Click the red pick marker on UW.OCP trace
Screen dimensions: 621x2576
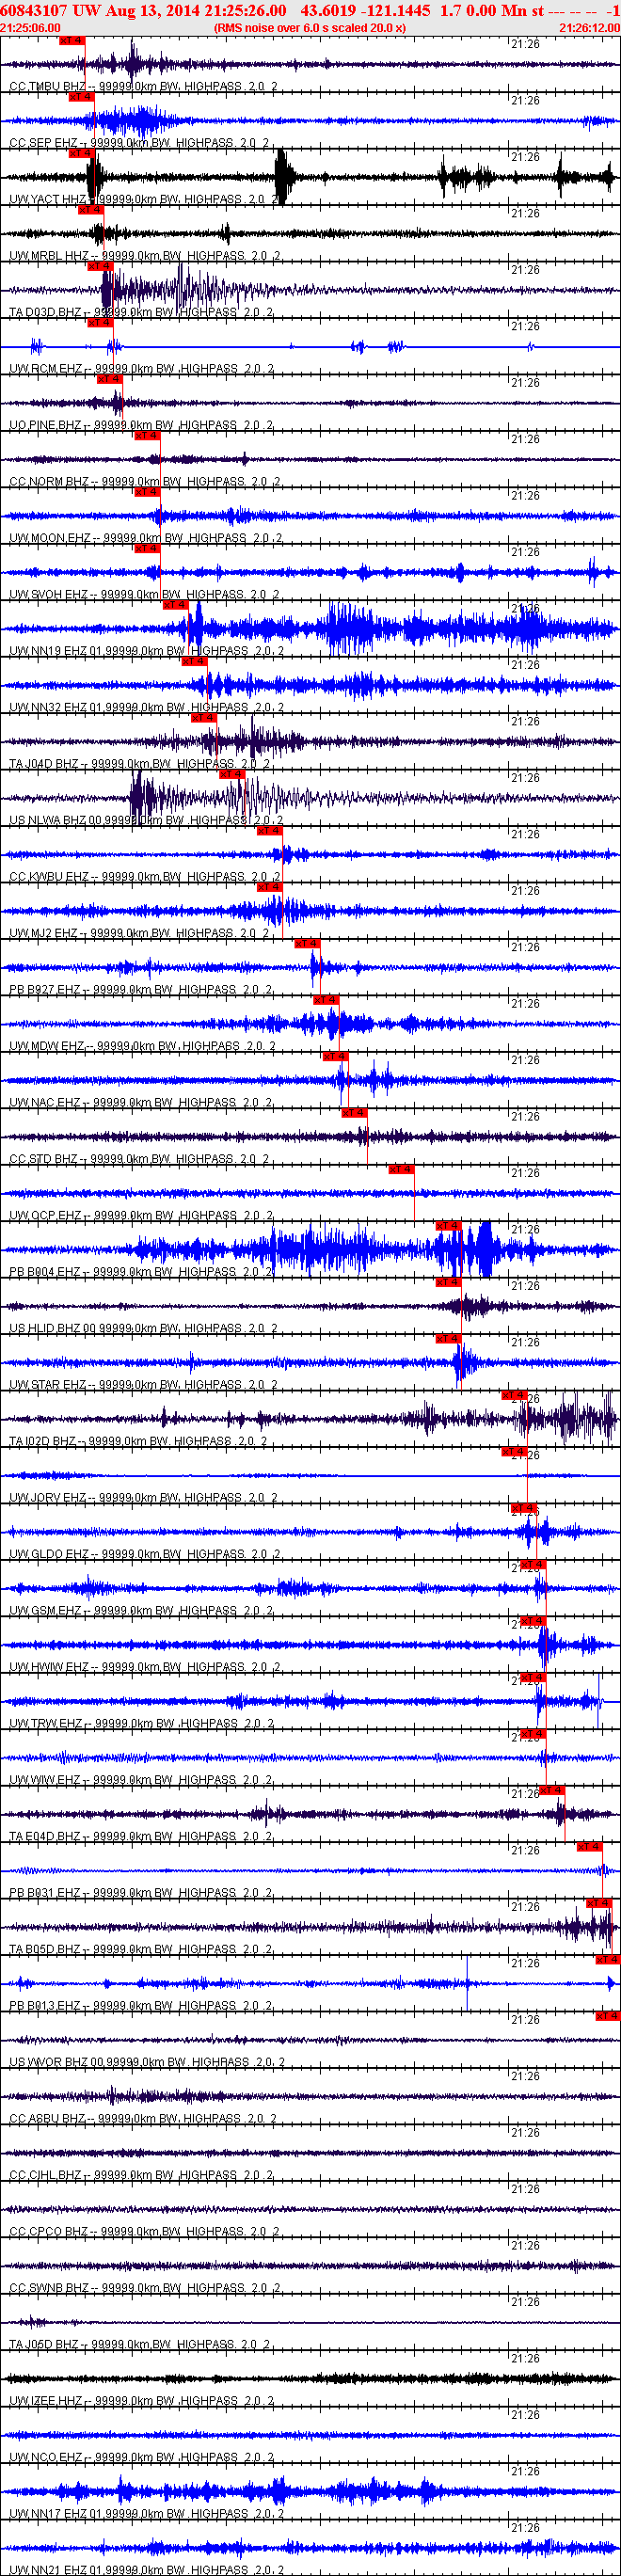401,1171
